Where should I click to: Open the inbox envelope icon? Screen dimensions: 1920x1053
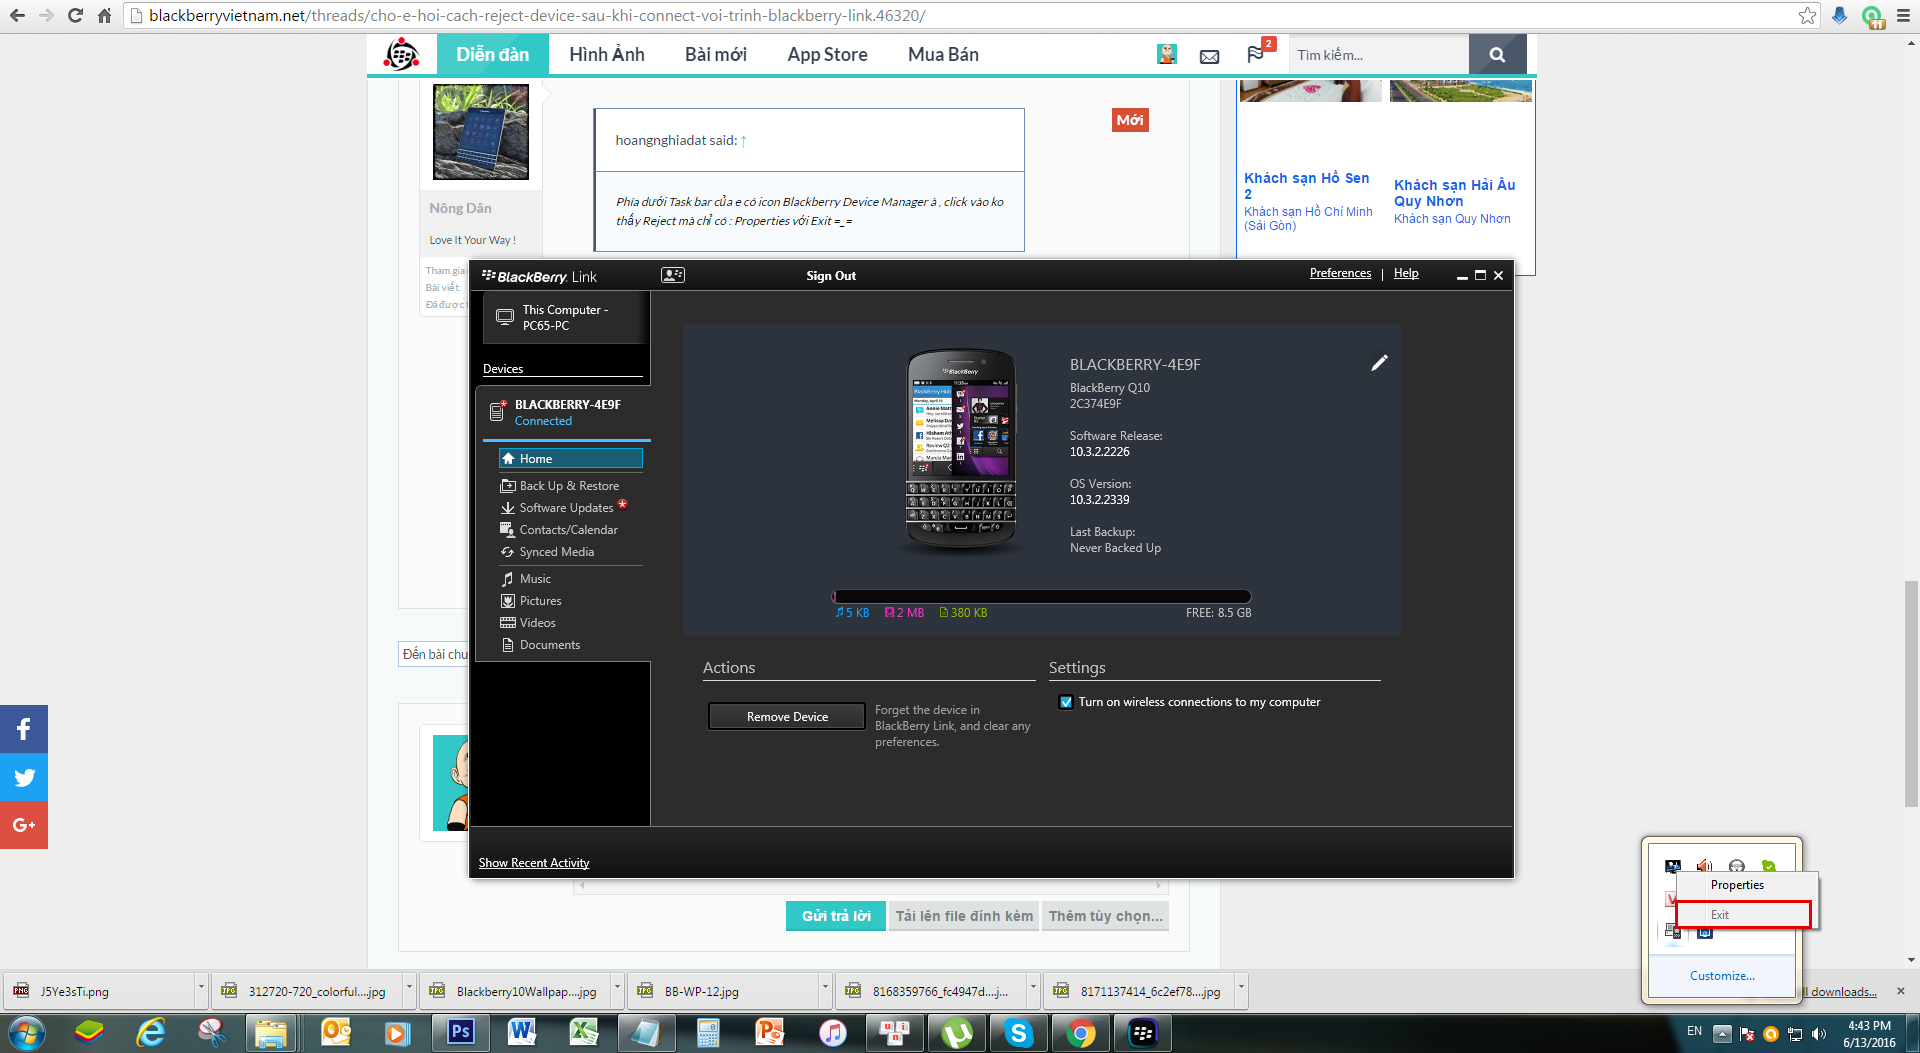(1209, 56)
